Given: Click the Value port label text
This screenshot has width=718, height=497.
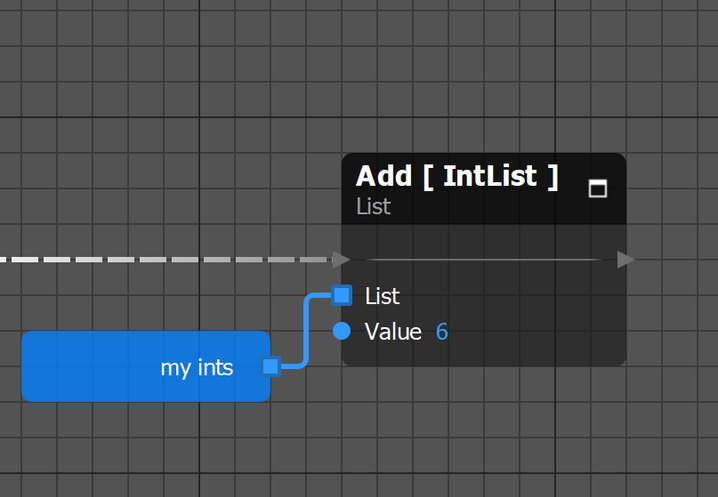Looking at the screenshot, I should point(393,331).
